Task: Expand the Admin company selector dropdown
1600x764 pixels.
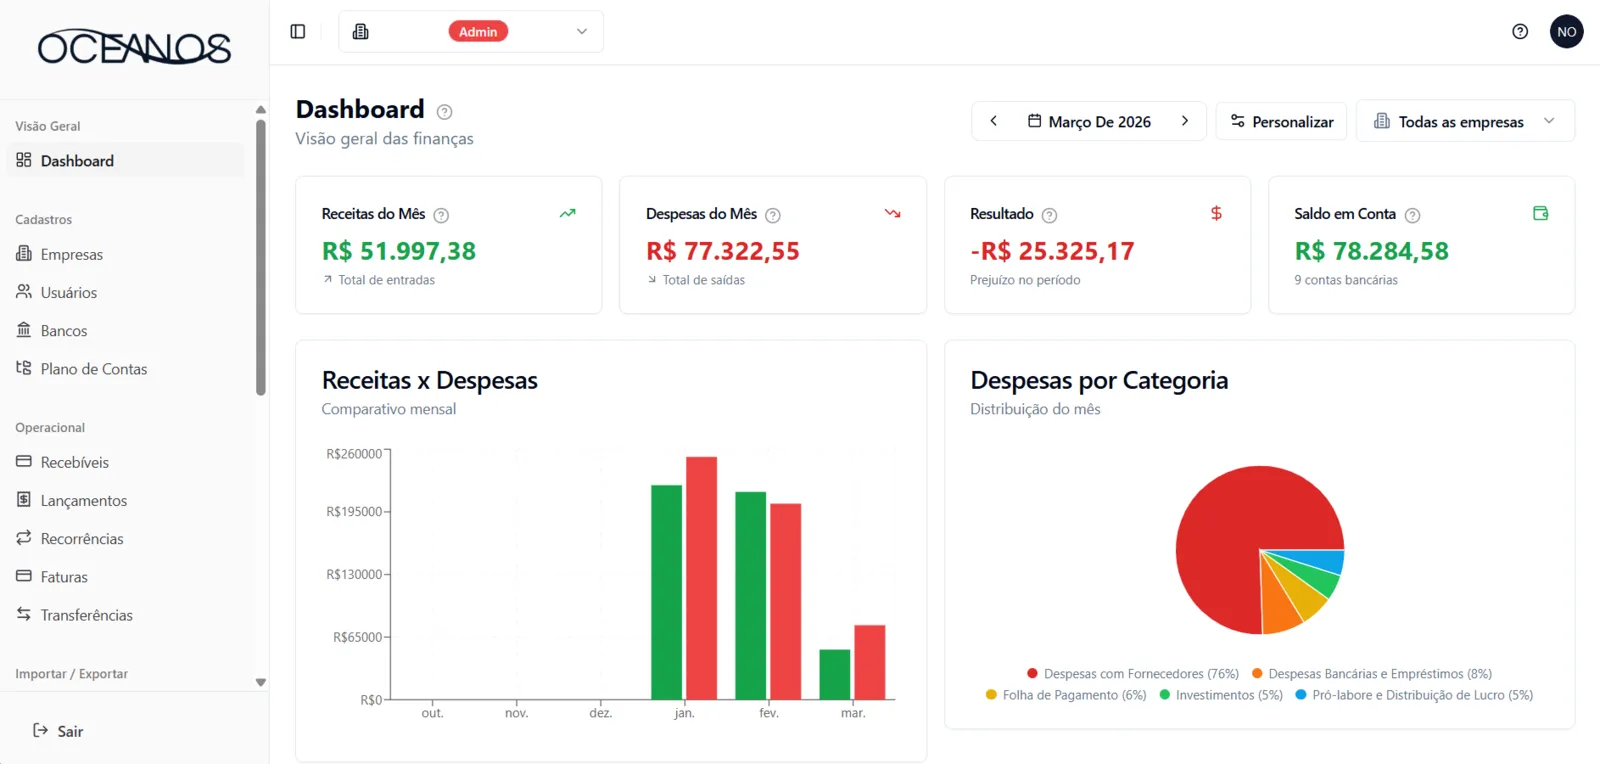Action: pyautogui.click(x=471, y=32)
